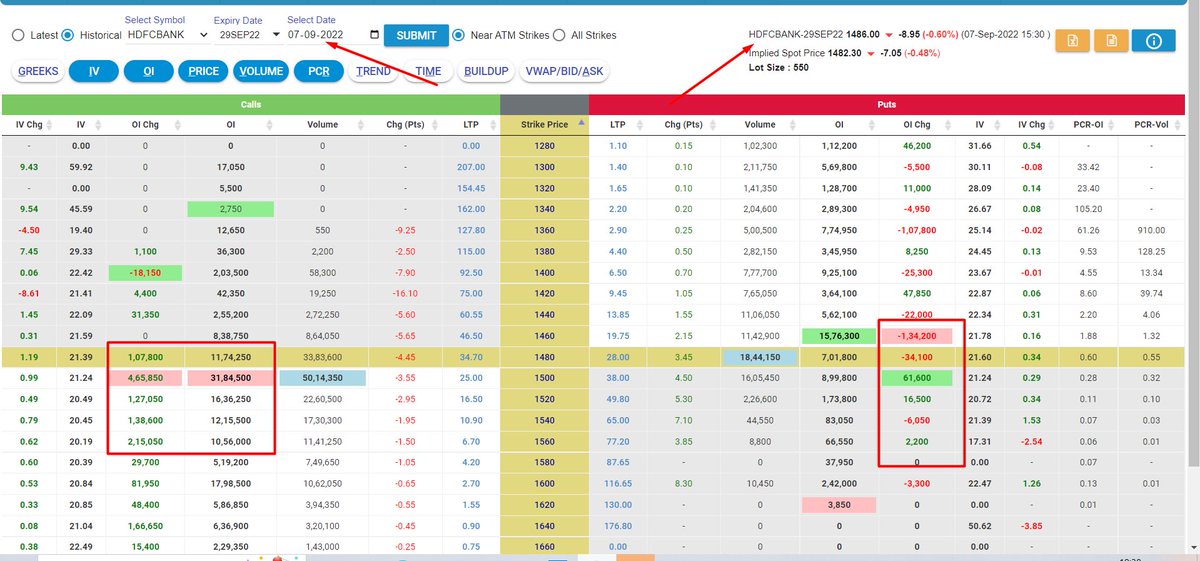This screenshot has width=1200, height=561.
Task: Toggle the OI columns pill
Action: 148,72
